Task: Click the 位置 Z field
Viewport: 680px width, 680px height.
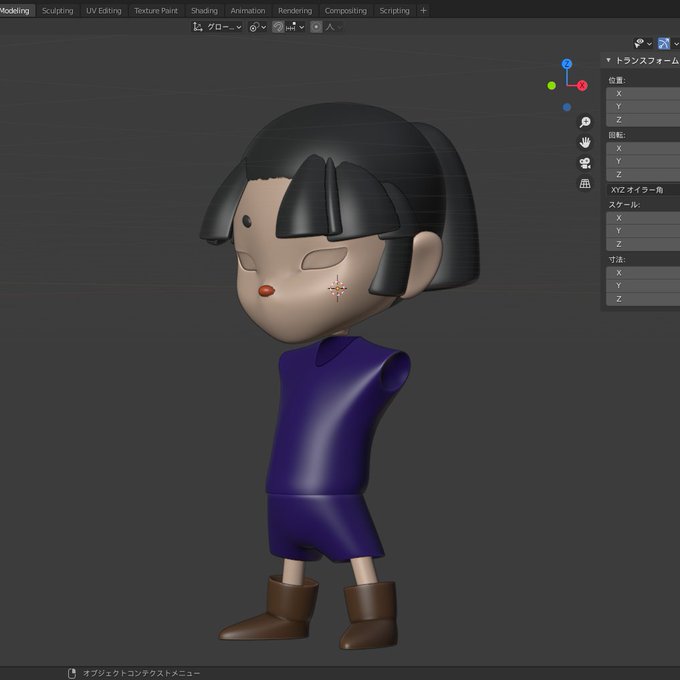Action: (643, 120)
